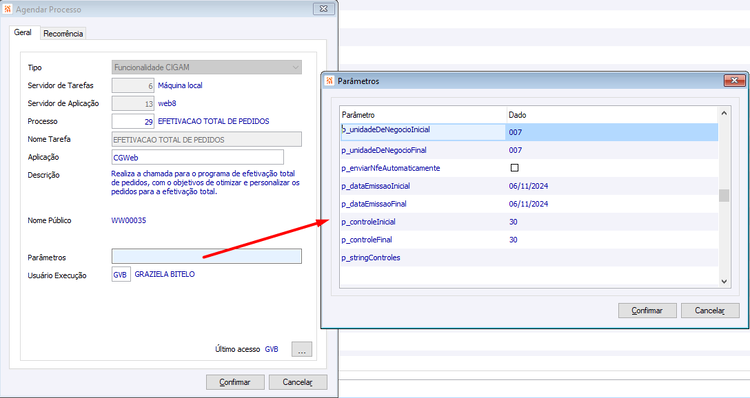The height and width of the screenshot is (398, 750).
Task: Switch to the Recorrência tab
Action: 63,33
